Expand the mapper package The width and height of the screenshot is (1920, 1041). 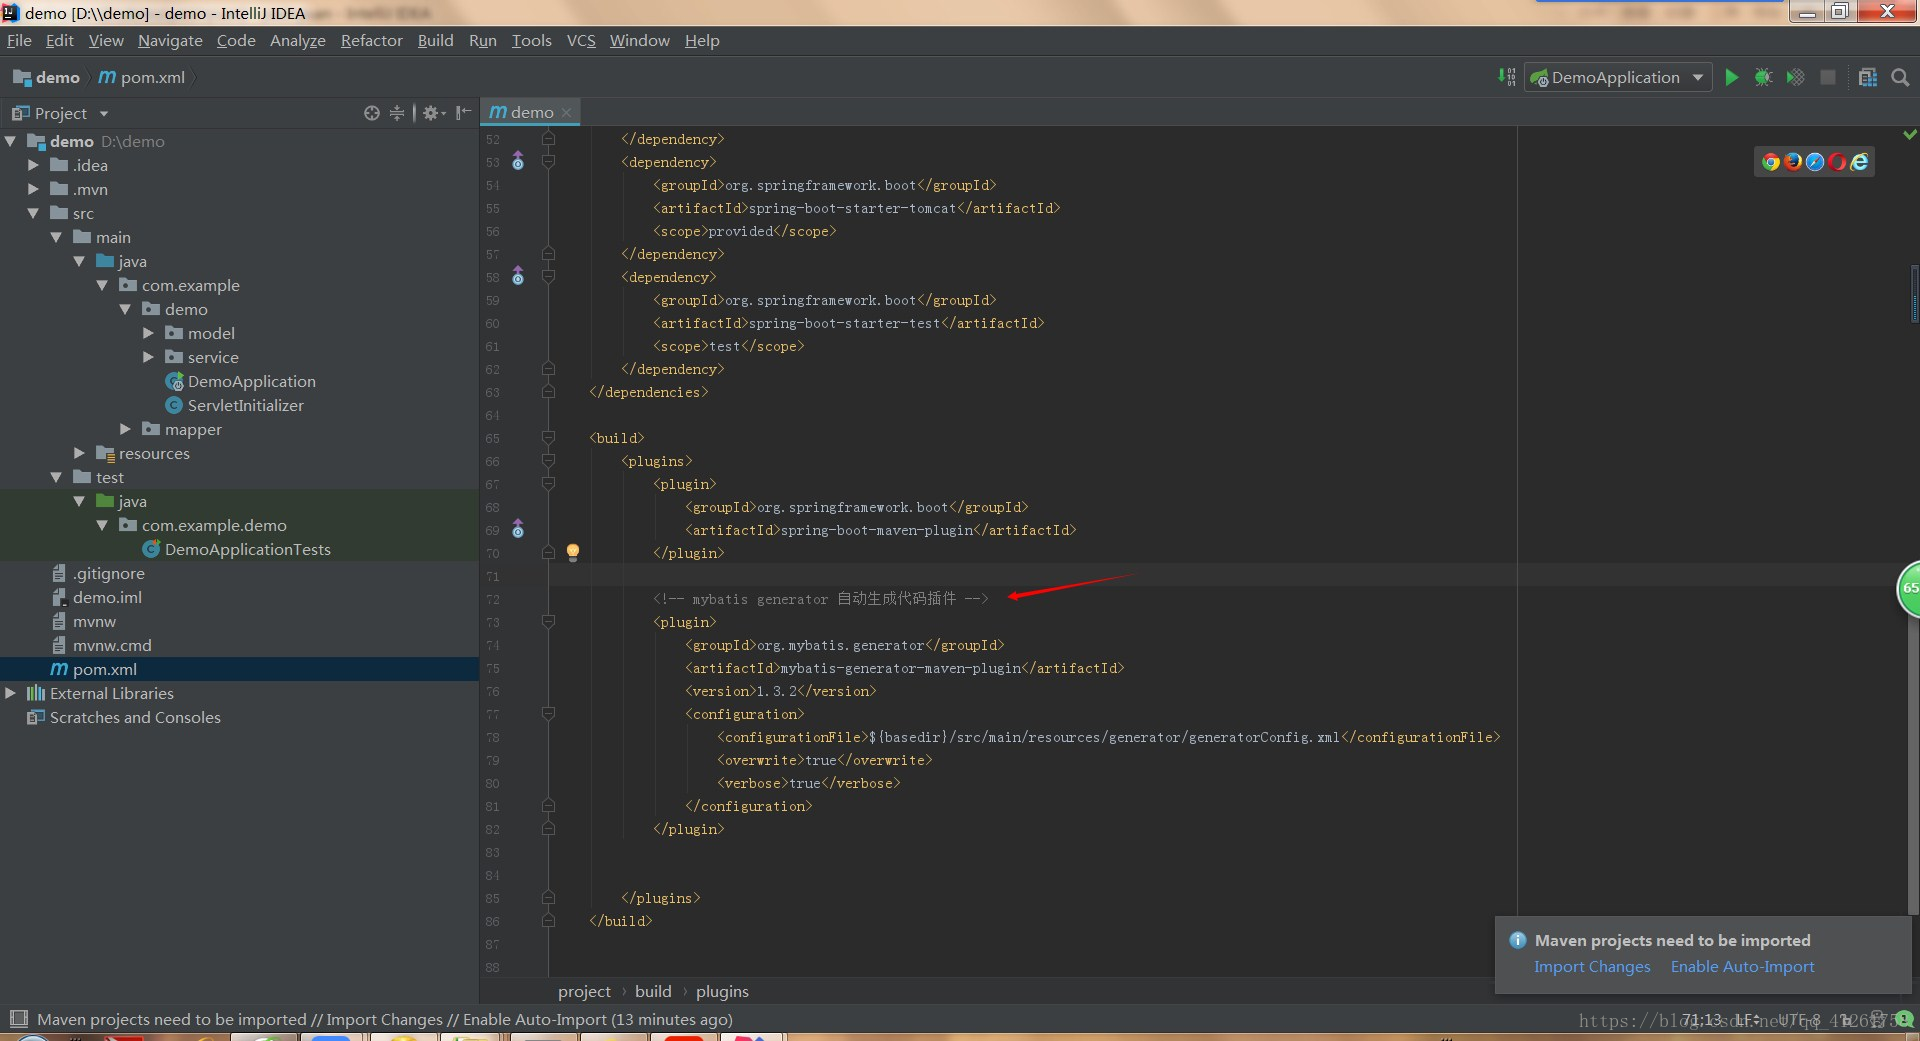(x=125, y=429)
